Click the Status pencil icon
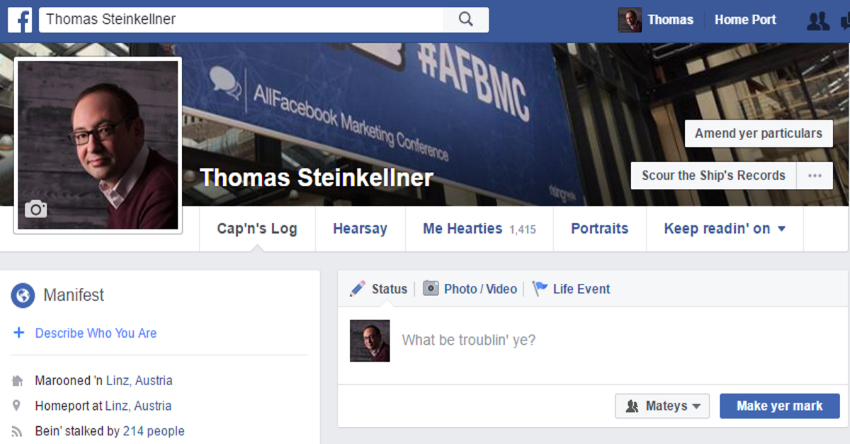The image size is (850, 444). [x=358, y=289]
